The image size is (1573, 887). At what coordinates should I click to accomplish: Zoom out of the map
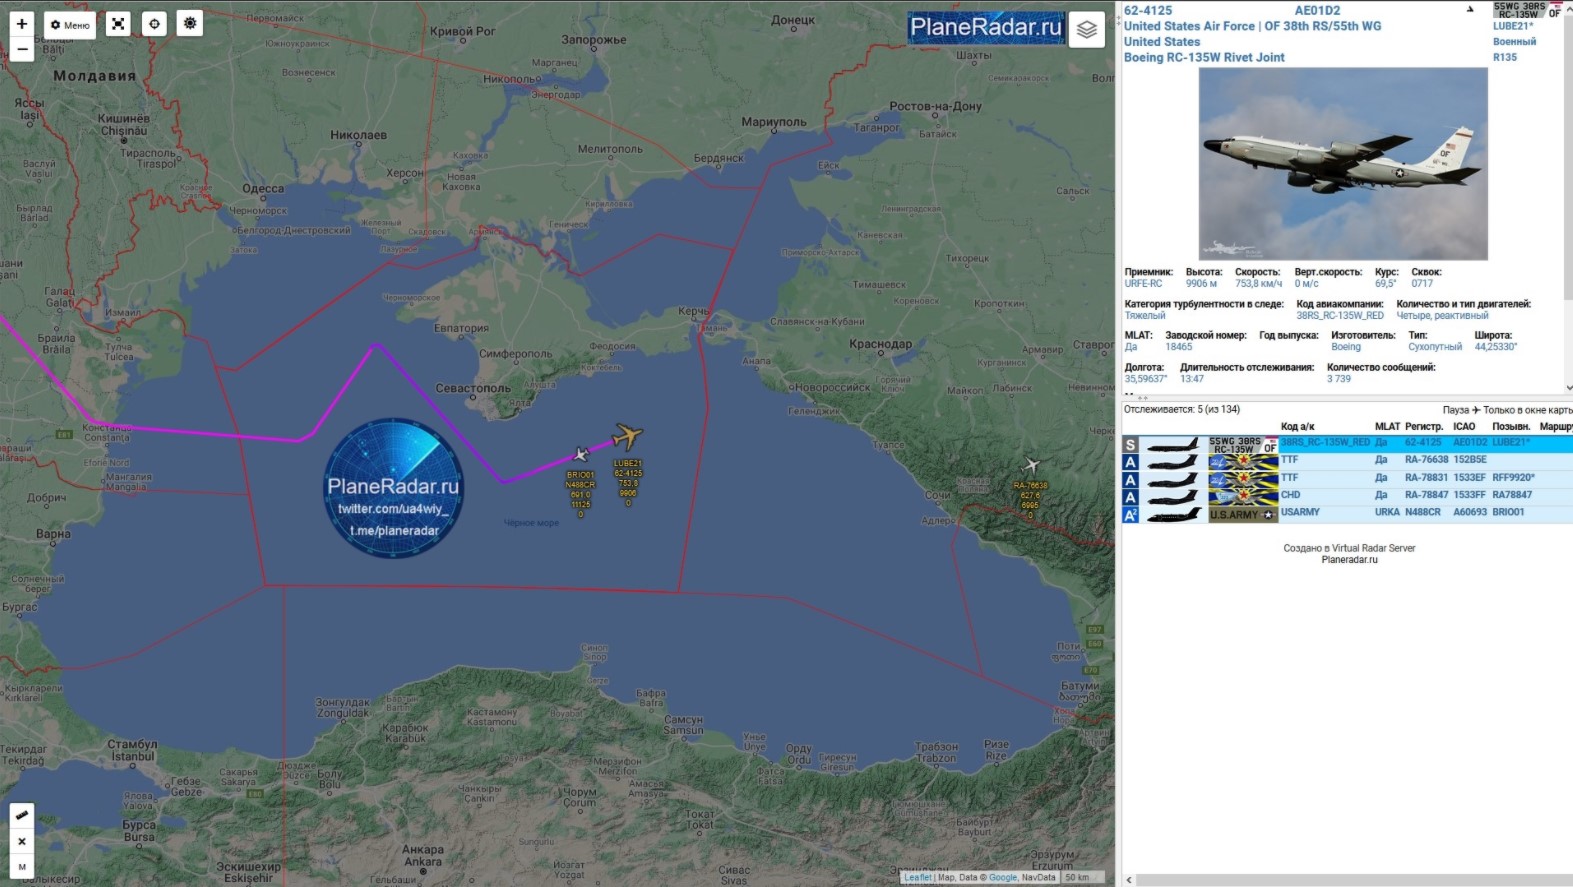[x=21, y=49]
